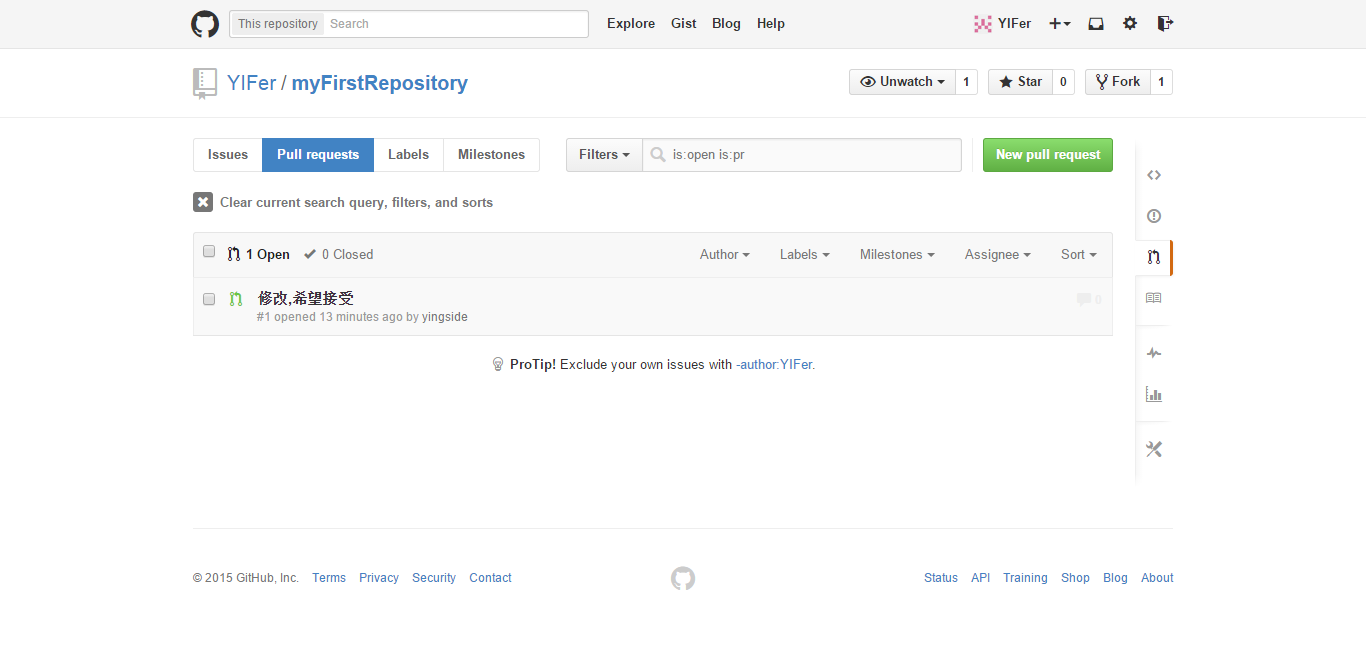Open the Milestones filter dropdown
Viewport: 1366px width, 667px height.
pyautogui.click(x=897, y=255)
